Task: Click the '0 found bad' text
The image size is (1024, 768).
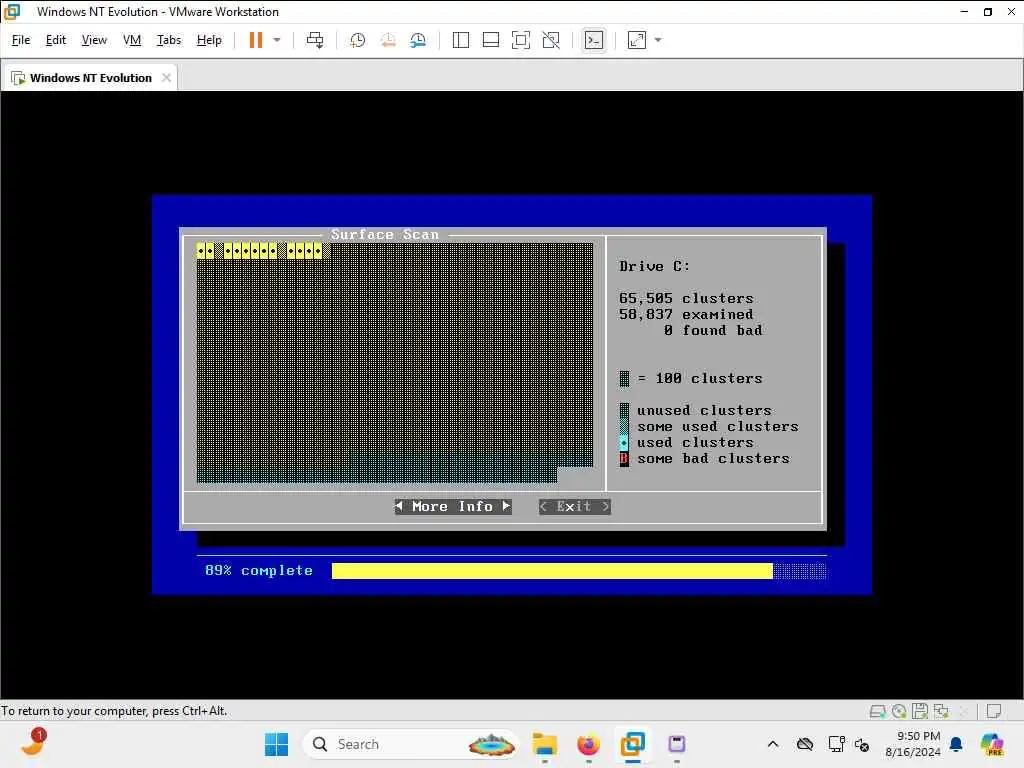Action: pyautogui.click(x=713, y=330)
